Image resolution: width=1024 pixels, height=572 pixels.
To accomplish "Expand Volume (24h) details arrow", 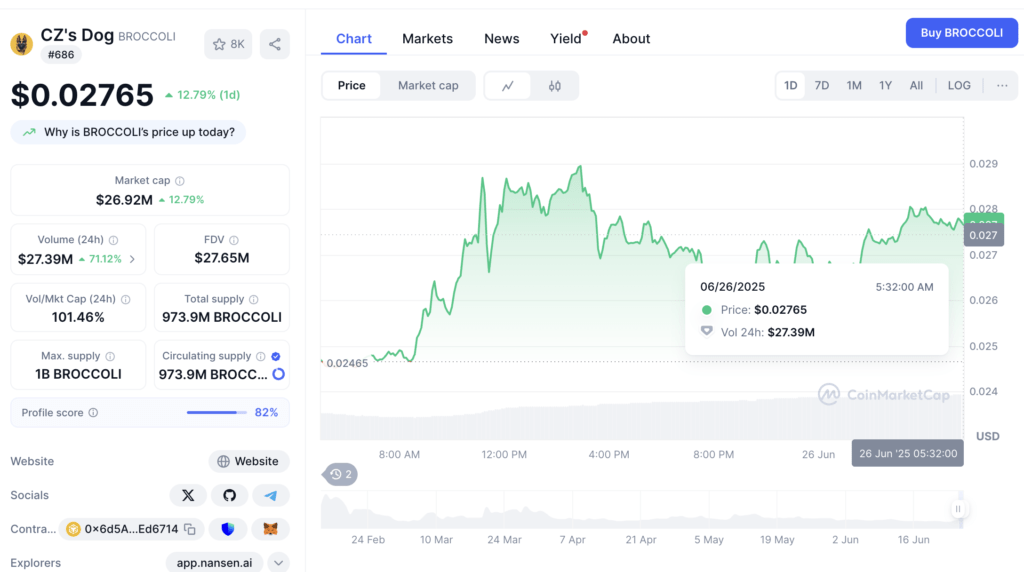I will tap(133, 259).
